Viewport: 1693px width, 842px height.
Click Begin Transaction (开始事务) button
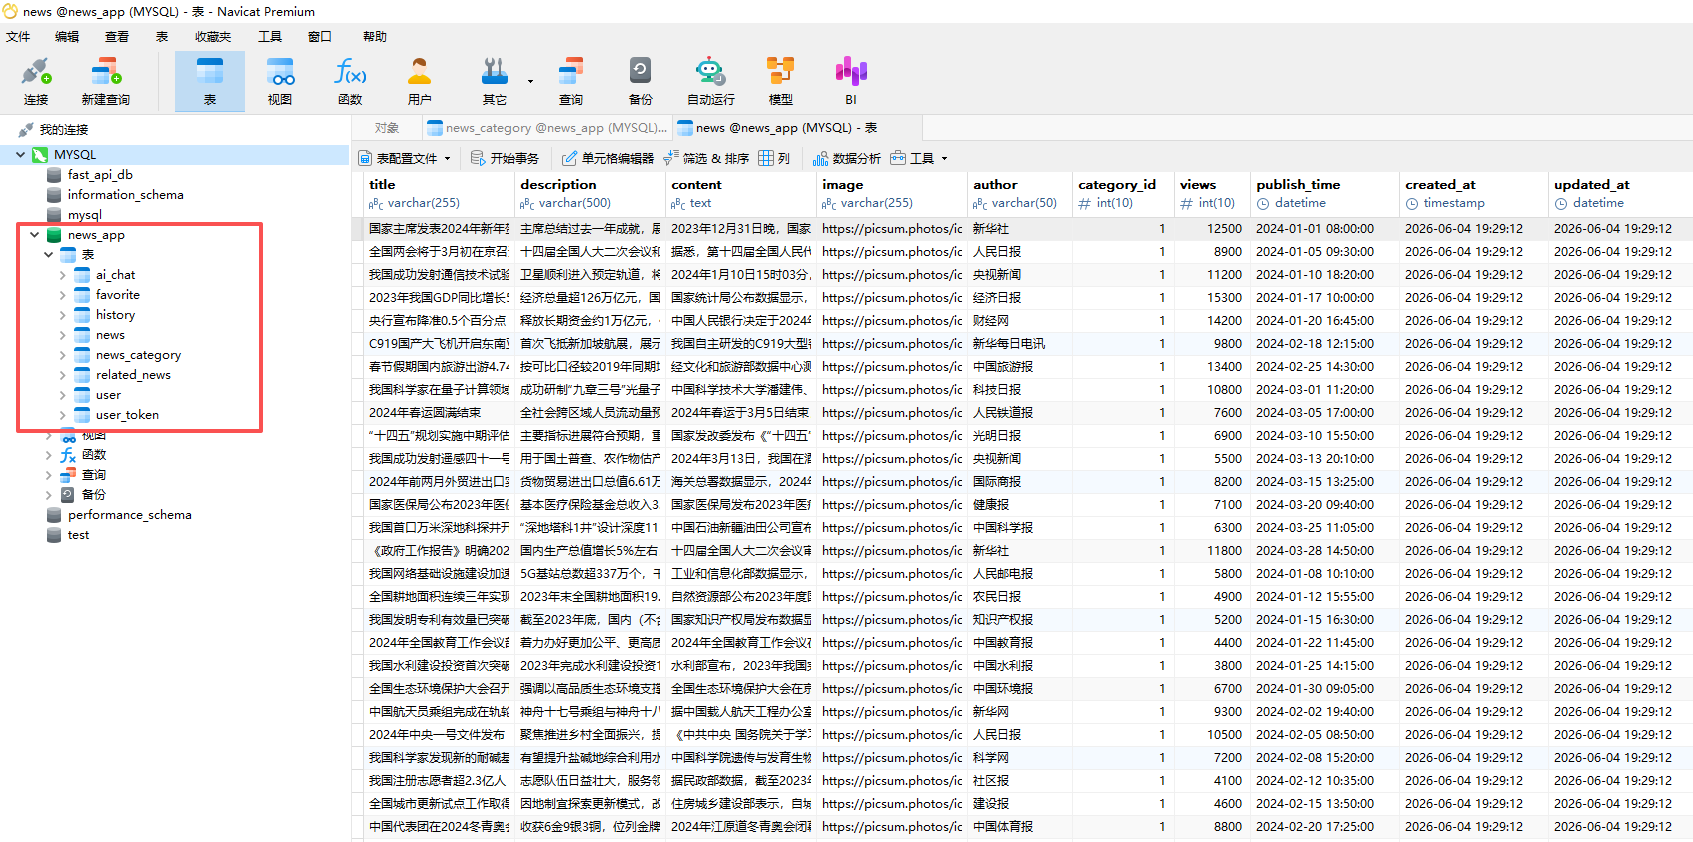tap(505, 158)
